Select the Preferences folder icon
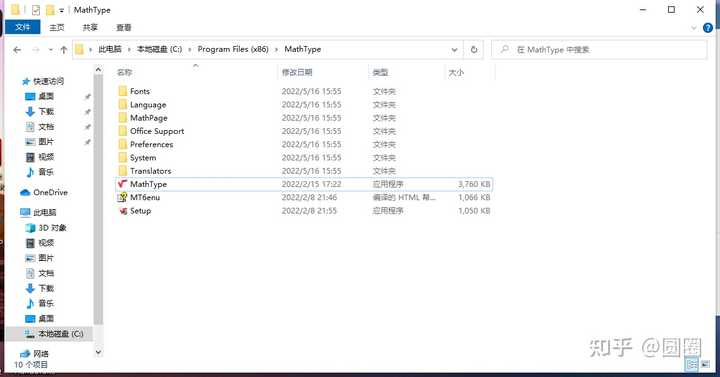Screen dimensions: 720x377 point(123,144)
